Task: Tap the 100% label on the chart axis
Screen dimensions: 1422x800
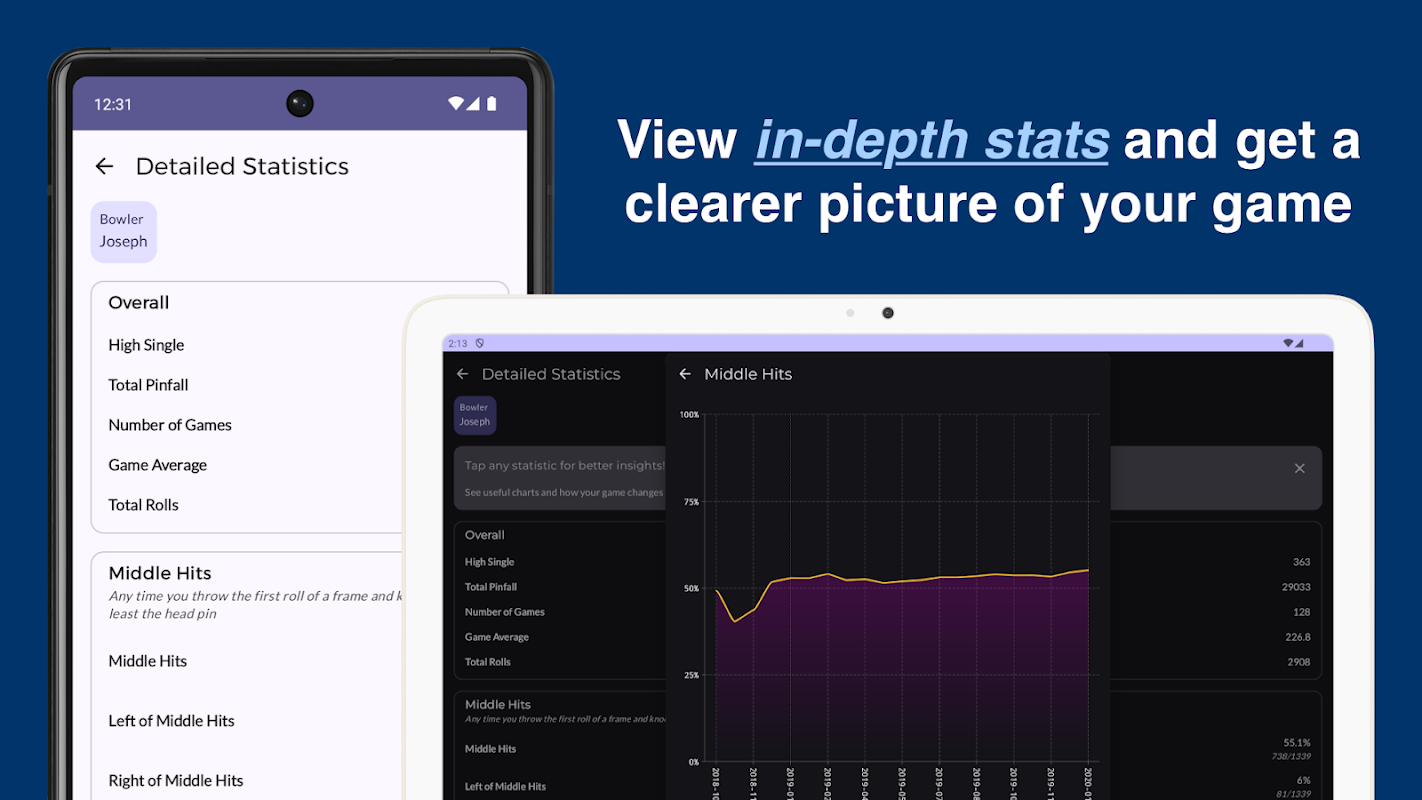Action: [x=690, y=415]
